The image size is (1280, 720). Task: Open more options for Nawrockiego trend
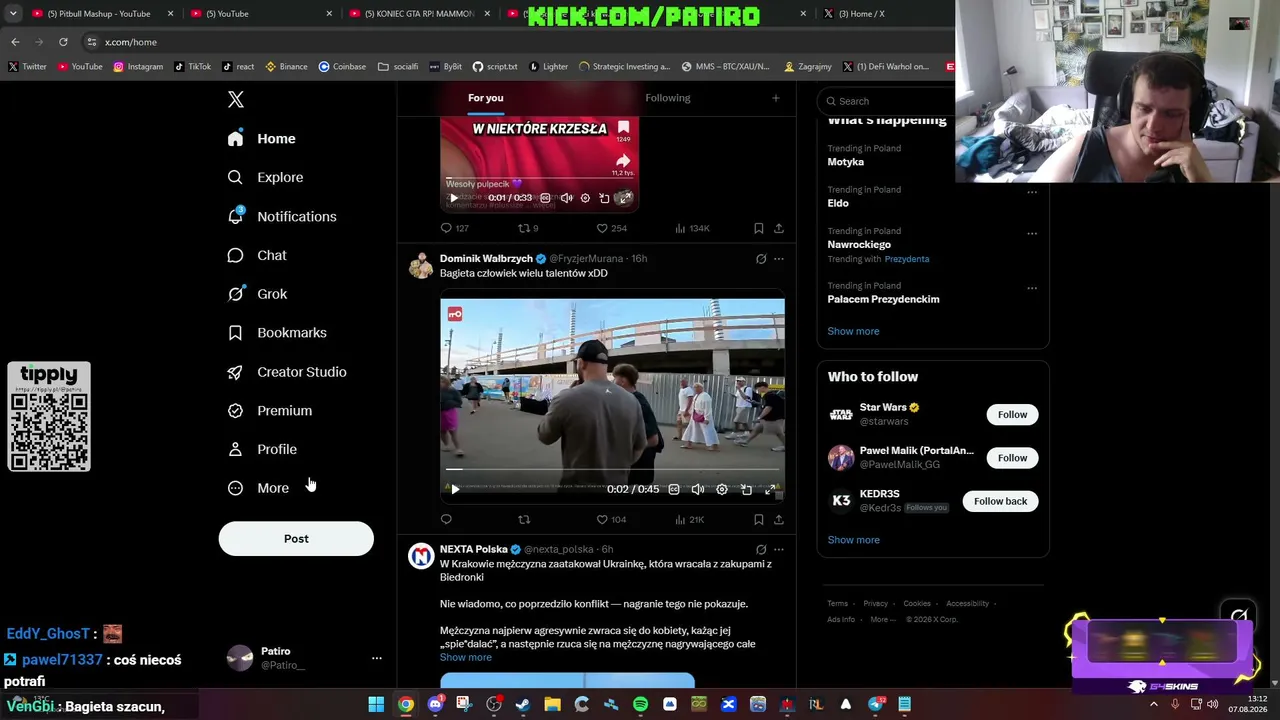coord(1032,234)
